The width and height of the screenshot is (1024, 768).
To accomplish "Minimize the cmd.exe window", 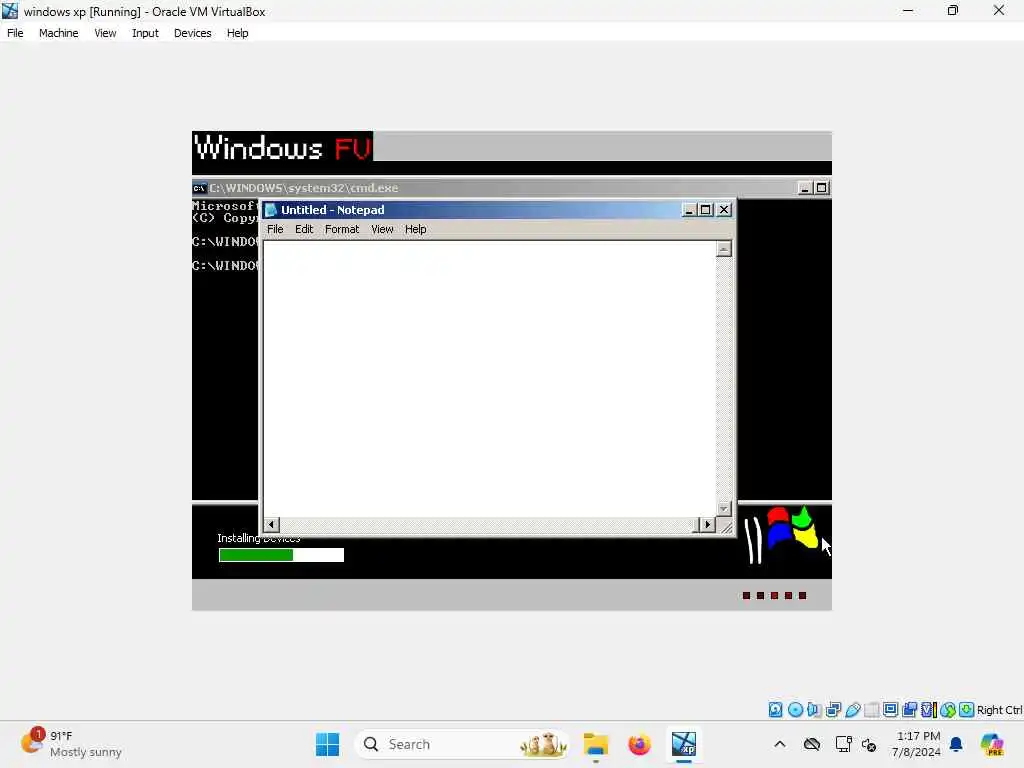I will [x=805, y=188].
